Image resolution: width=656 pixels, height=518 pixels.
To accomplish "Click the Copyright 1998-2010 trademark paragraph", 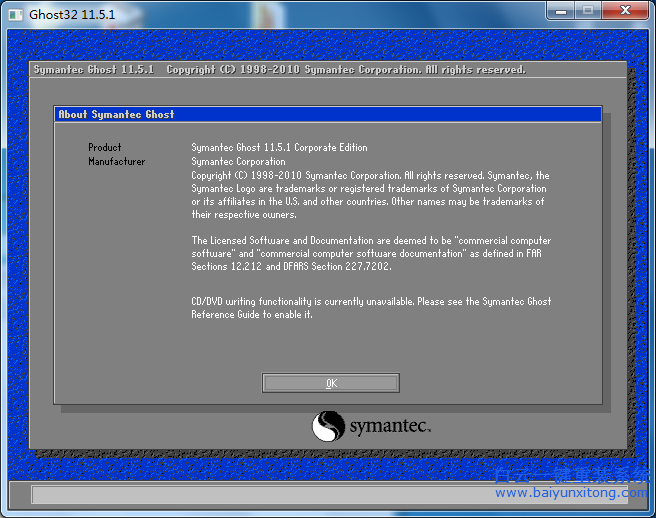I will click(x=370, y=195).
